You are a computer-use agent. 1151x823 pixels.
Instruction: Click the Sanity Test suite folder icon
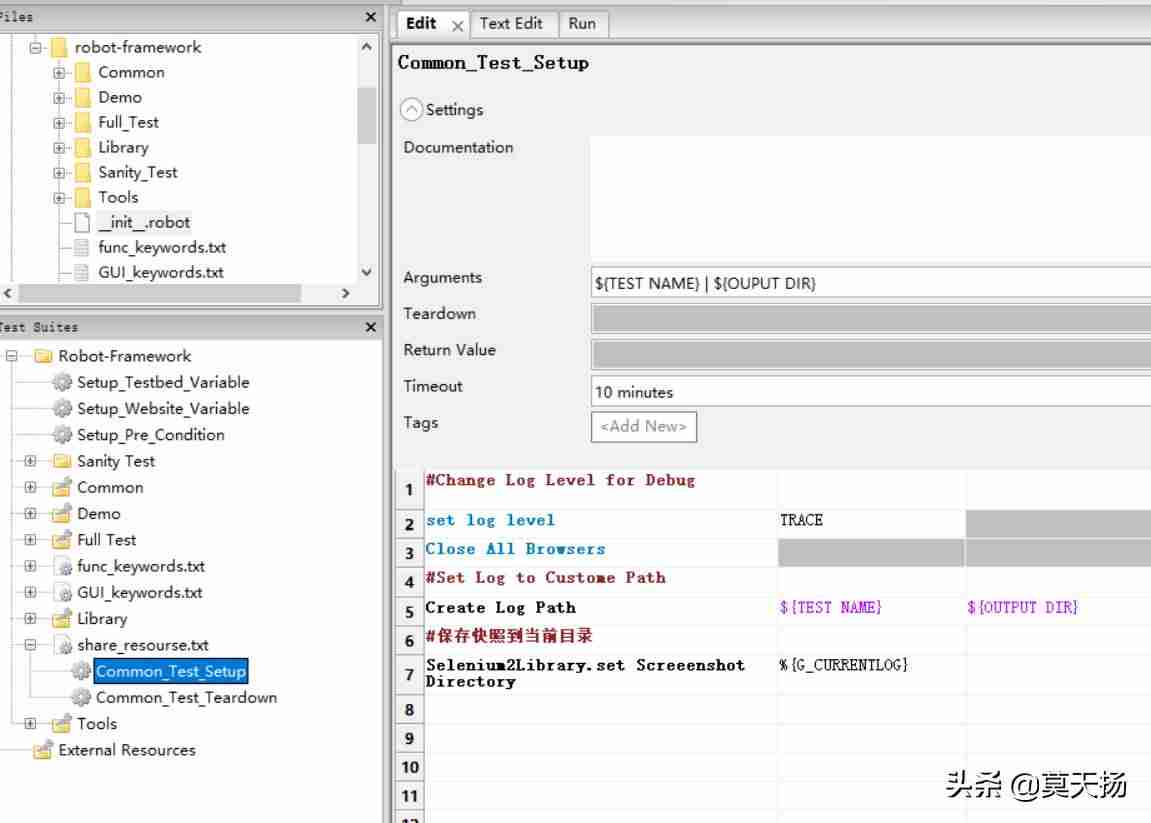(62, 462)
